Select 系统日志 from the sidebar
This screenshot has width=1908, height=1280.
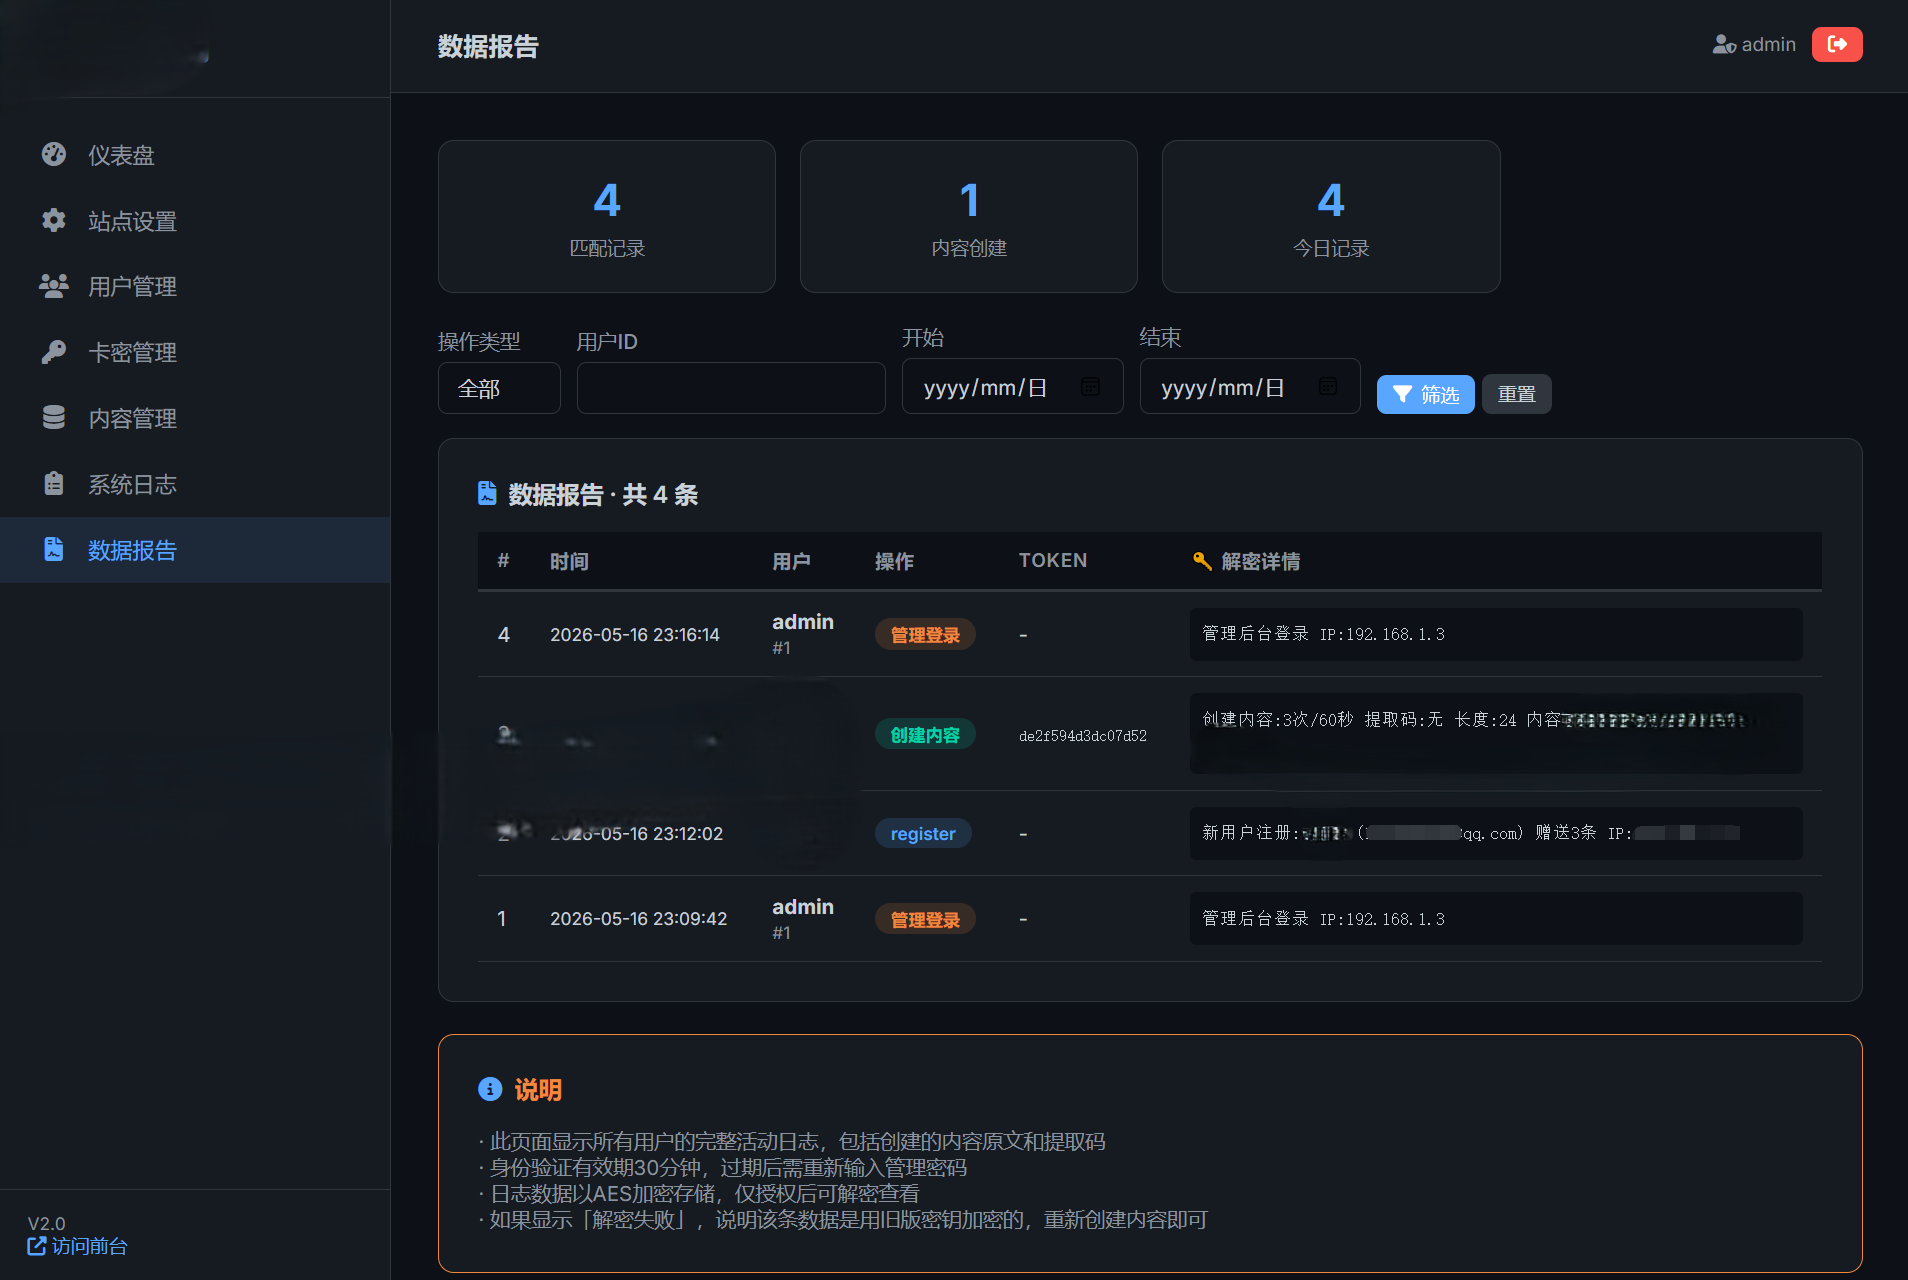(x=195, y=485)
